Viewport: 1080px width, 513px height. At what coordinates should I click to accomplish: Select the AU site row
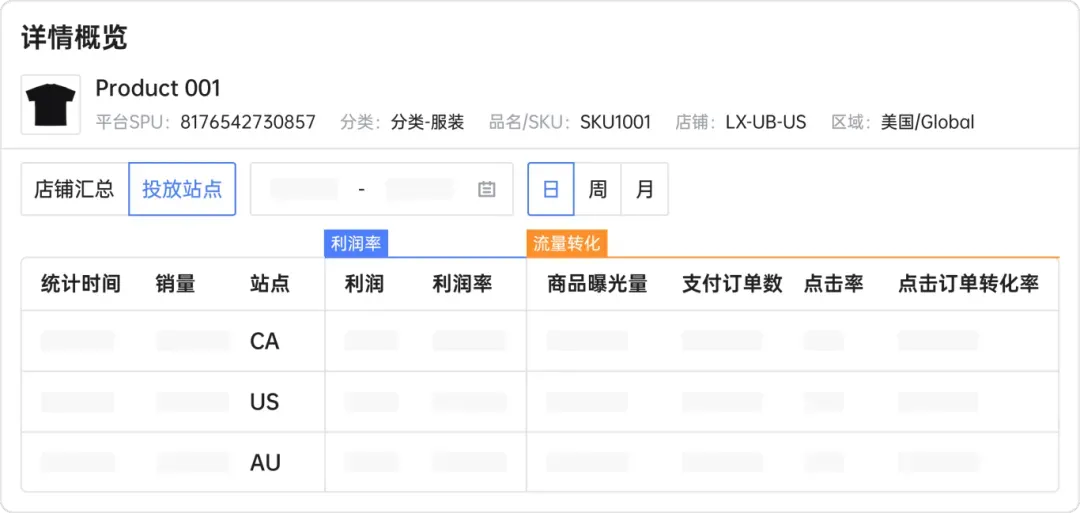pos(540,462)
